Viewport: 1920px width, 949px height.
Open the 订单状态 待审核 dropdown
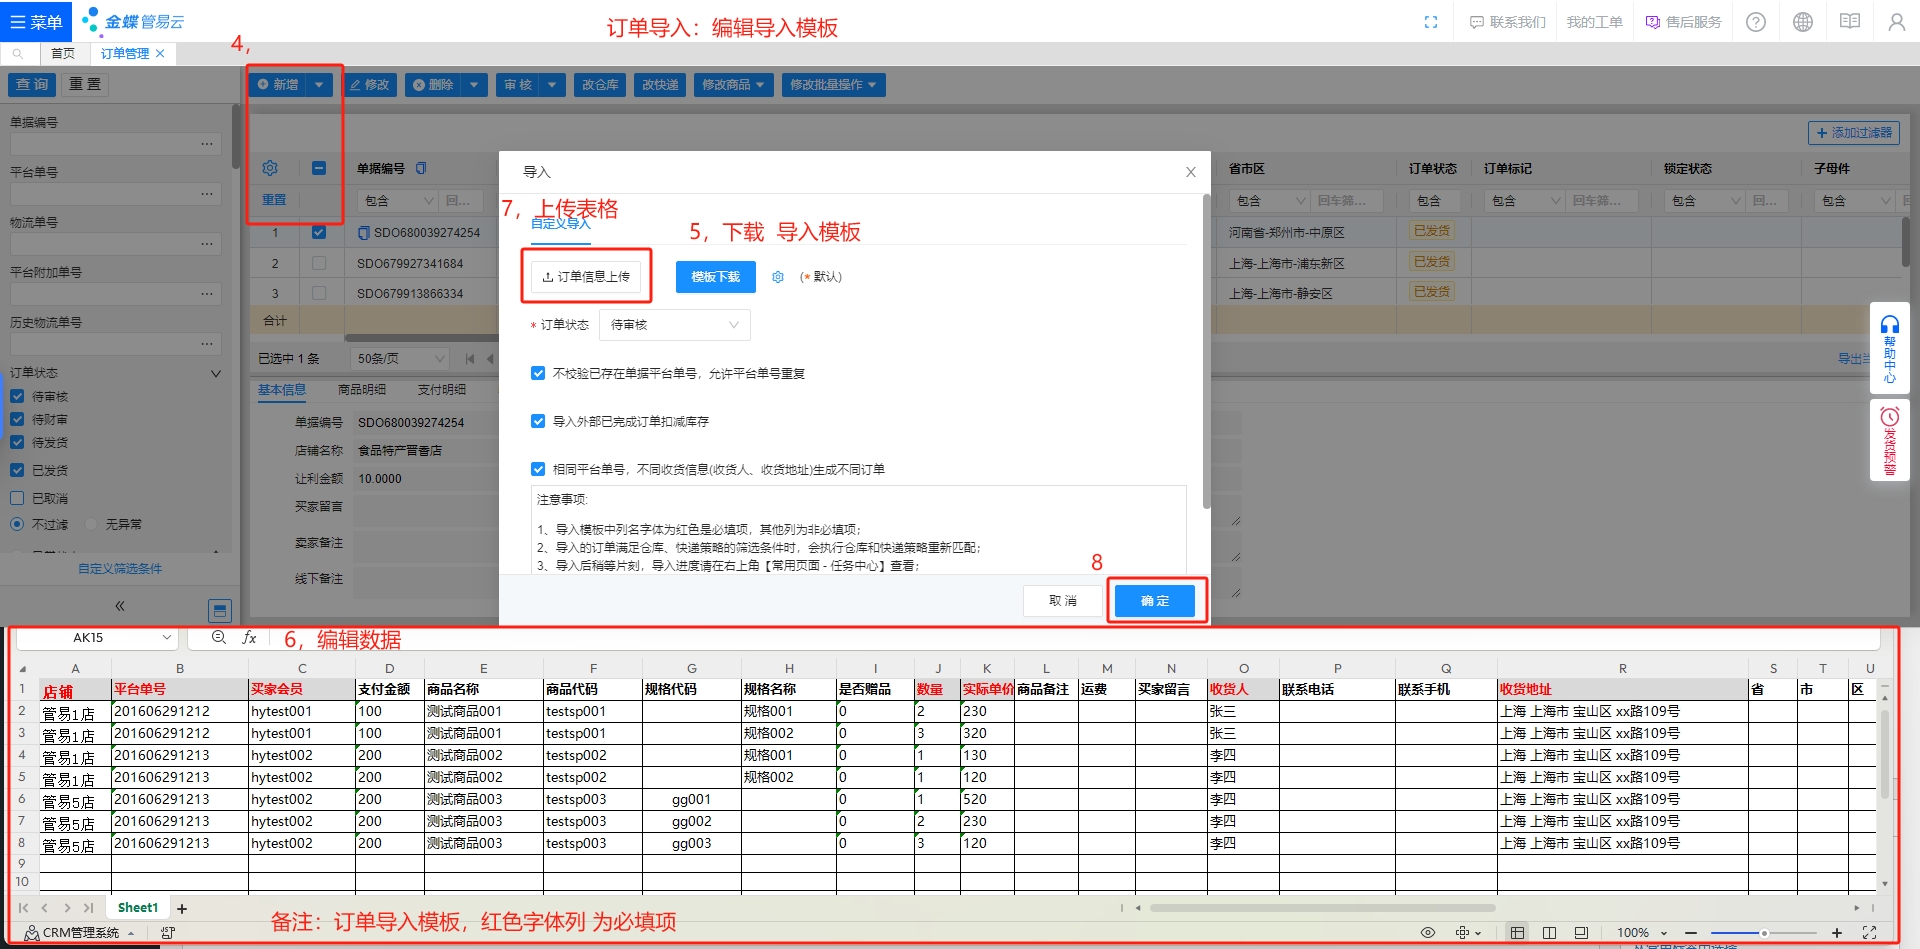point(674,325)
